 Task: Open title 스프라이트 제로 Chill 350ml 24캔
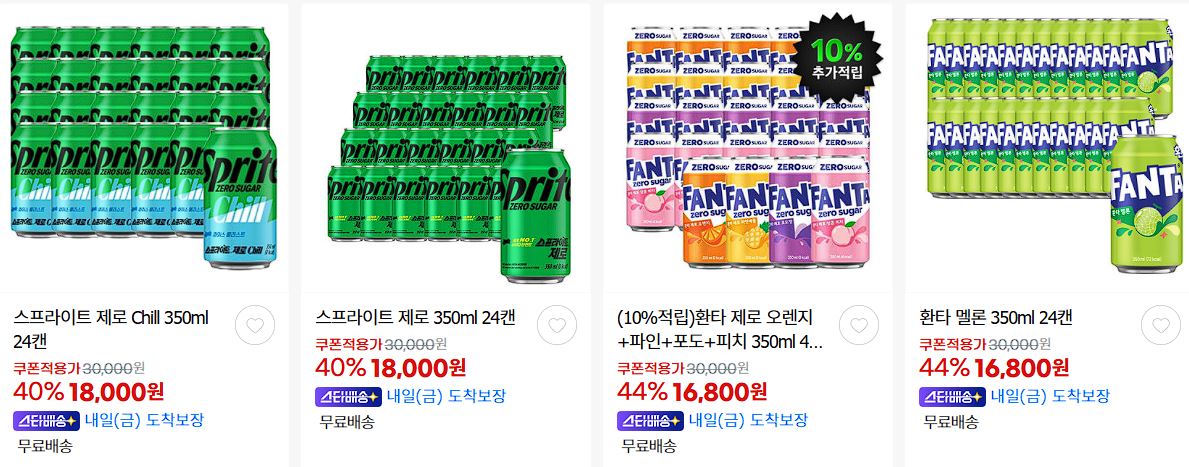point(111,329)
